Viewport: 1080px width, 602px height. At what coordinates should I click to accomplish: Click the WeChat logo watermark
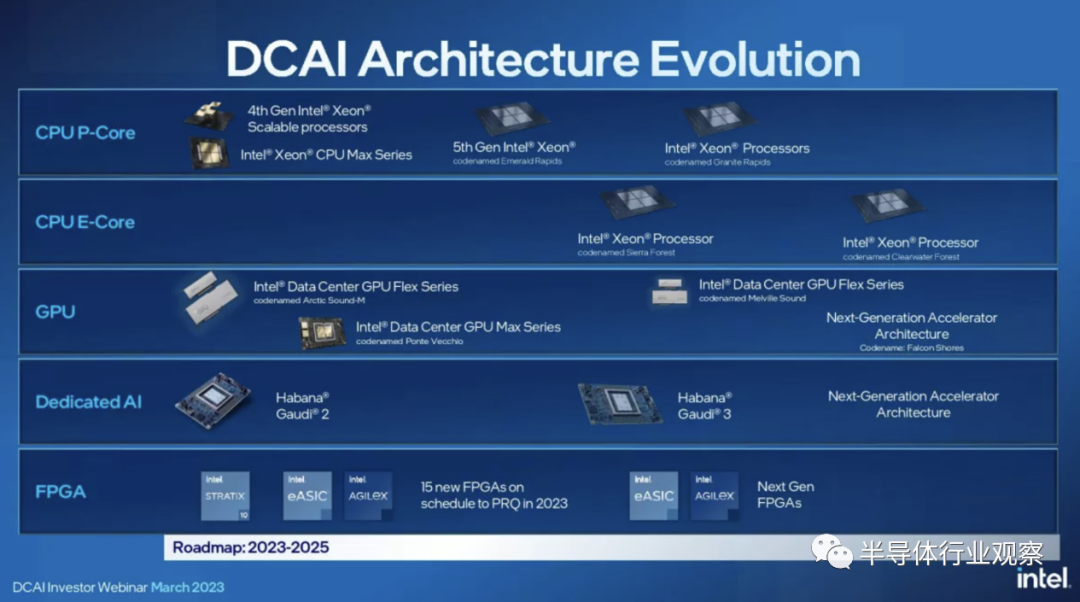pos(832,552)
